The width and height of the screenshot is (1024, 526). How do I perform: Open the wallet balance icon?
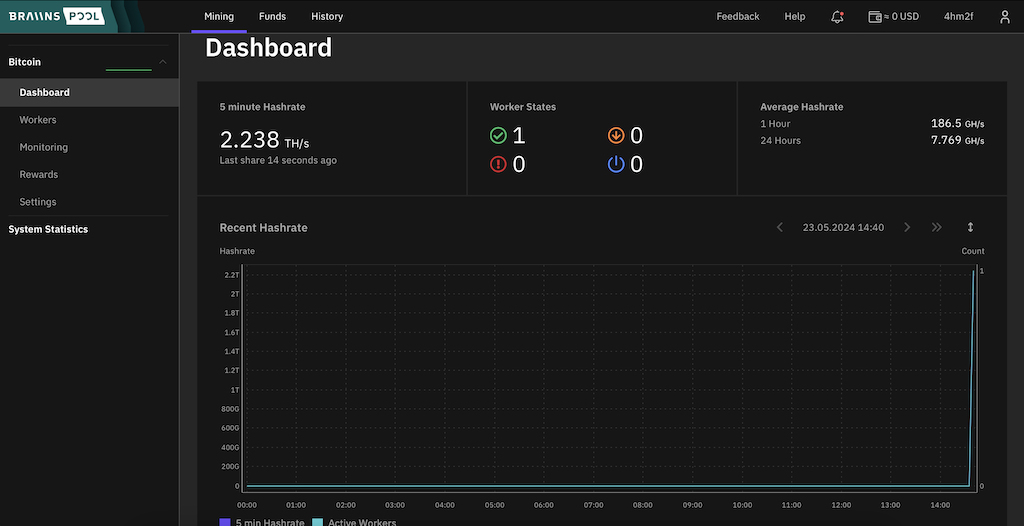(x=875, y=17)
